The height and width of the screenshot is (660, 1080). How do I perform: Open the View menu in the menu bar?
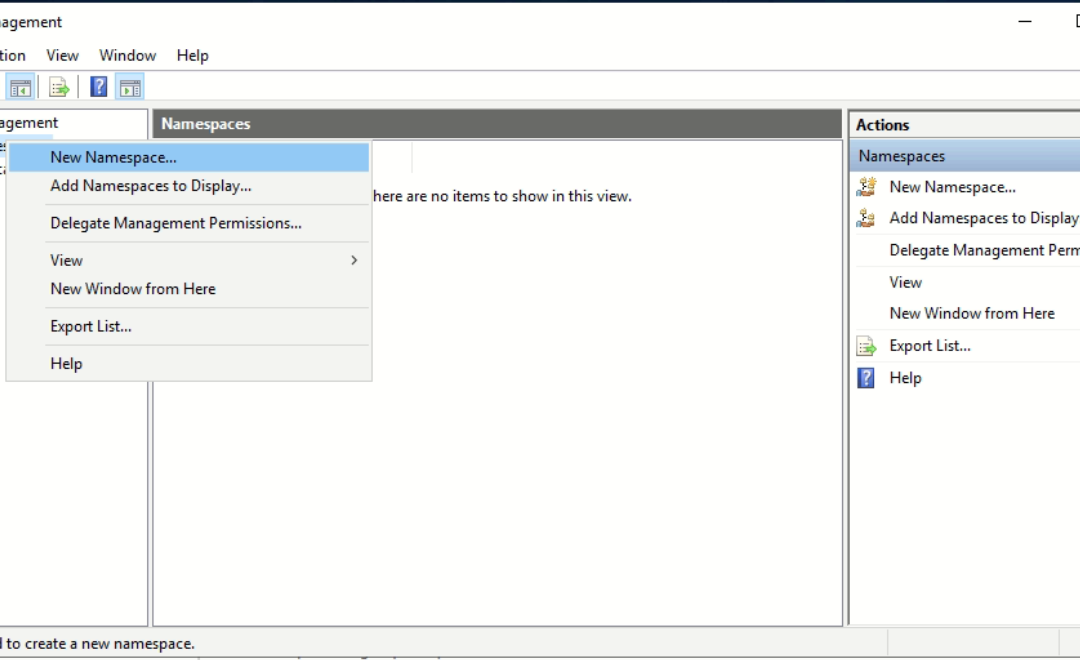tap(62, 55)
